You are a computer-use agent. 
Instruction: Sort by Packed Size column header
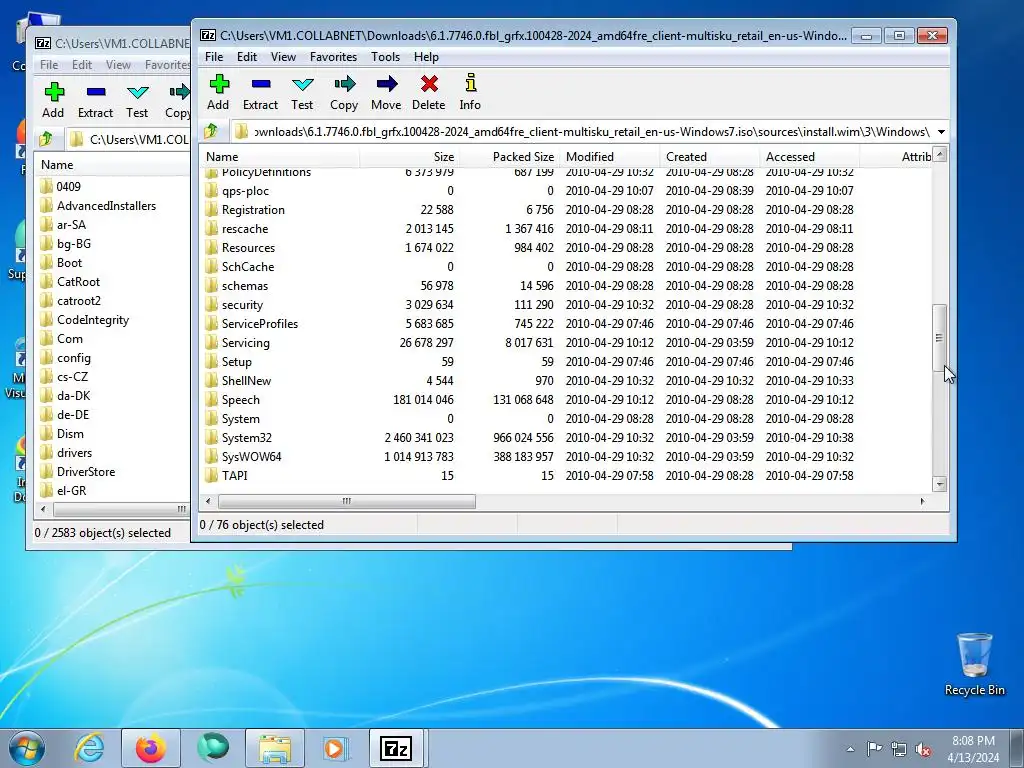click(x=509, y=157)
